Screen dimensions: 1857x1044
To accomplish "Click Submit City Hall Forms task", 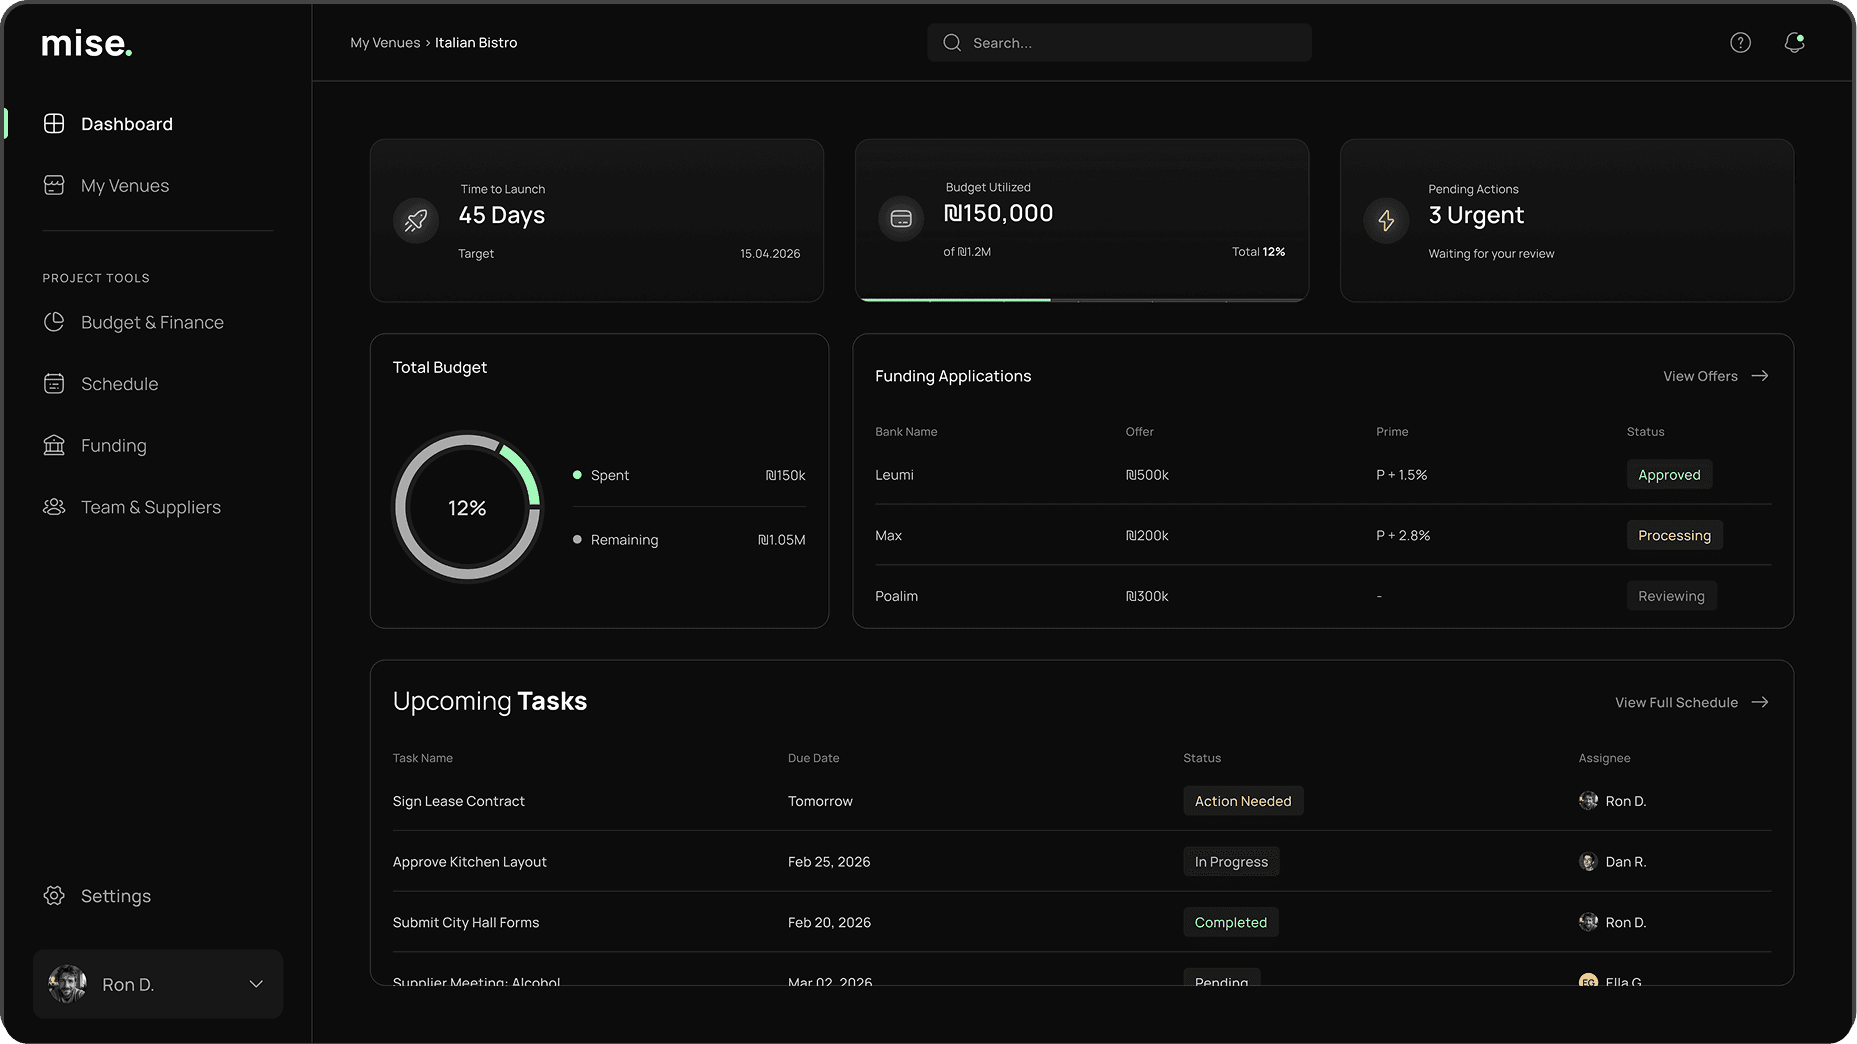I will [465, 922].
